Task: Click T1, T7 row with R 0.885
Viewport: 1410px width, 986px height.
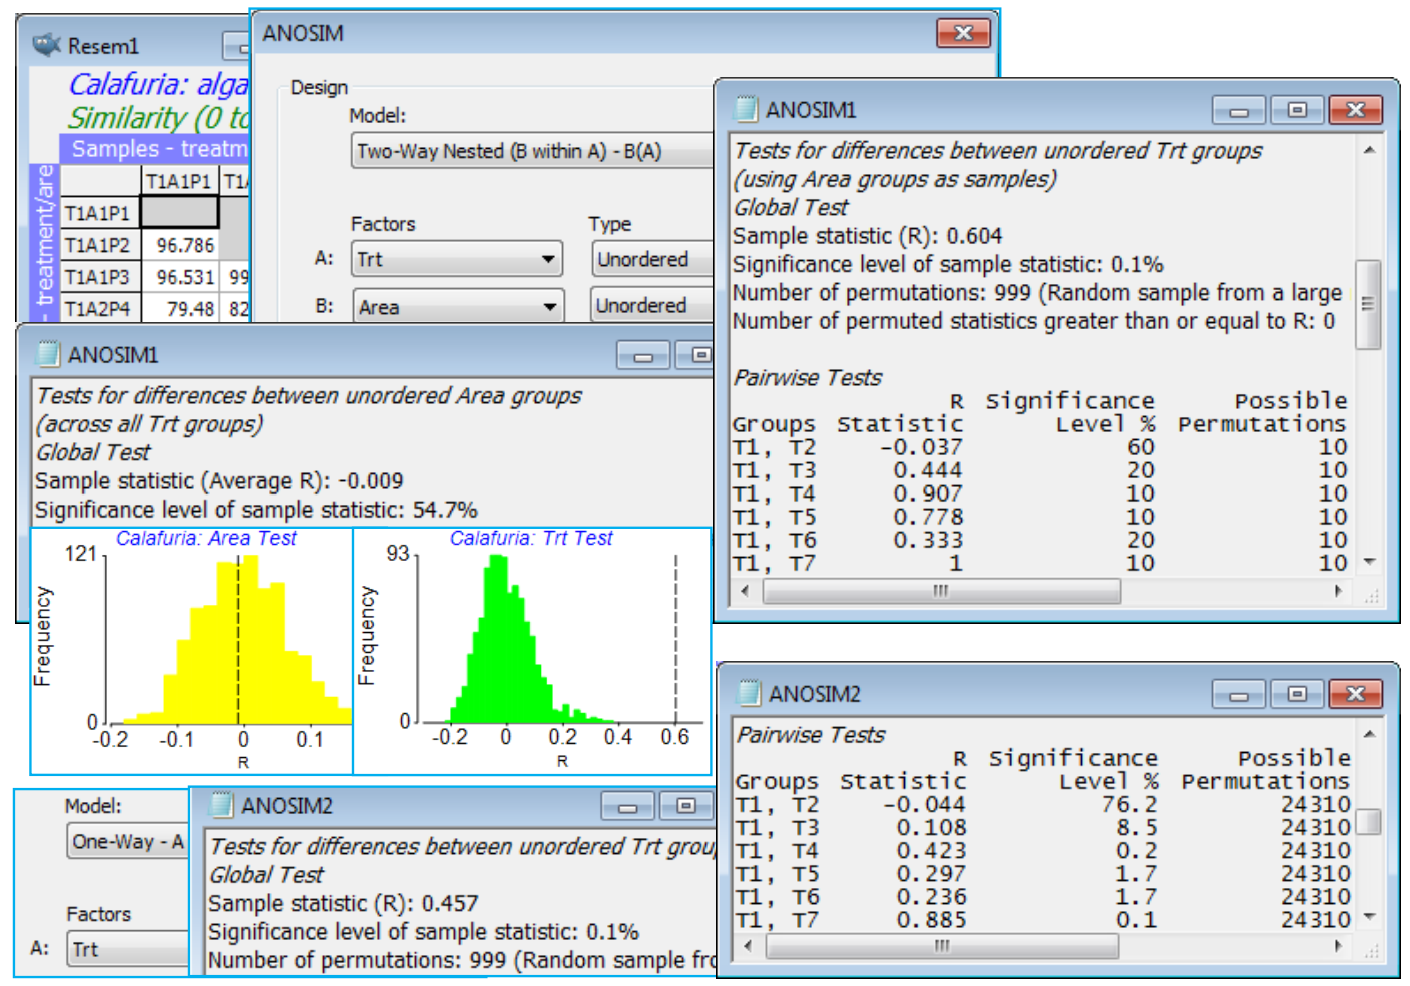Action: point(1043,919)
